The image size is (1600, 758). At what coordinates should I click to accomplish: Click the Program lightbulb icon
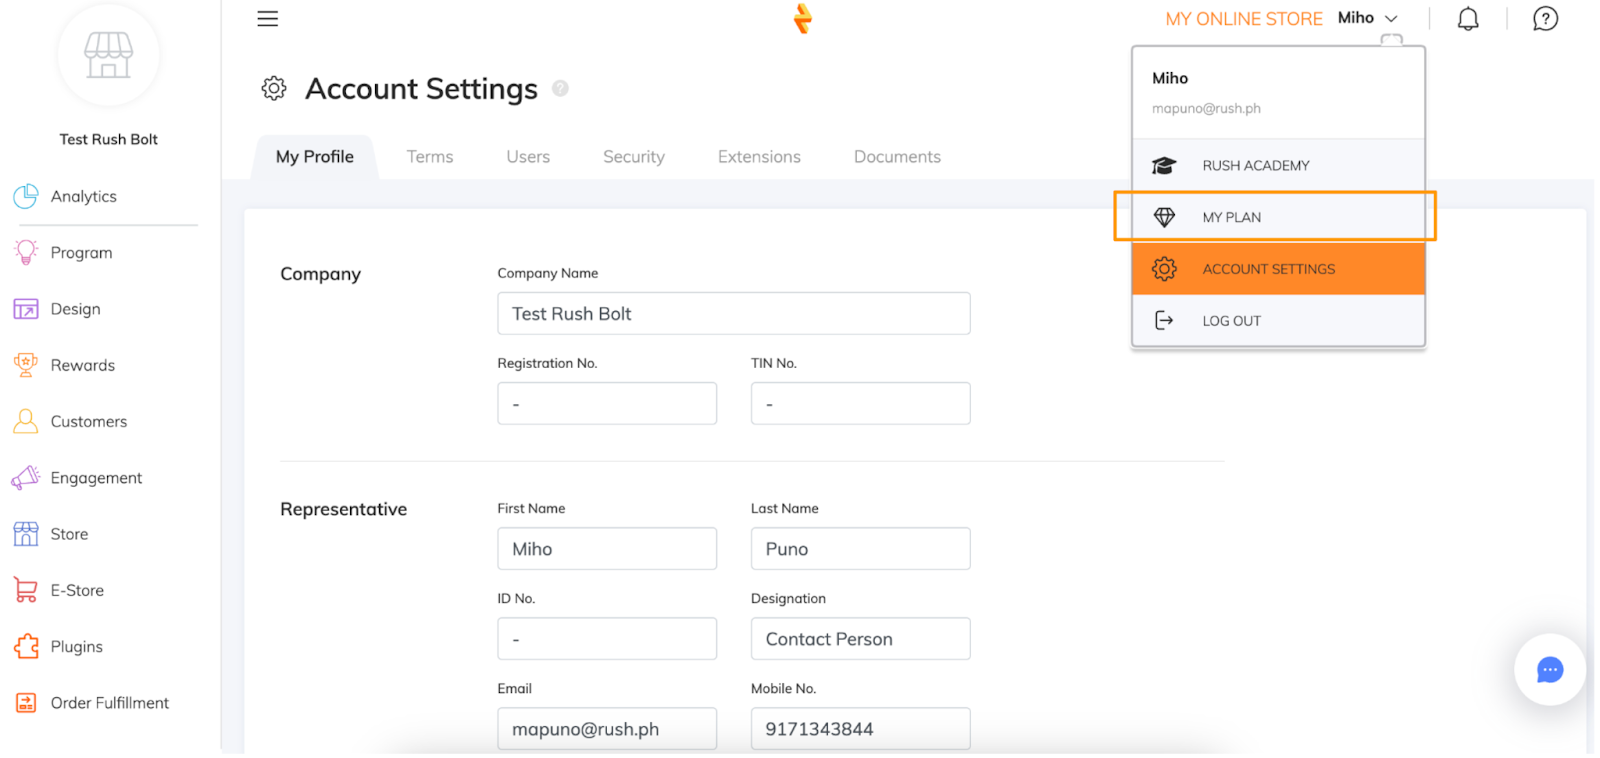tap(26, 252)
